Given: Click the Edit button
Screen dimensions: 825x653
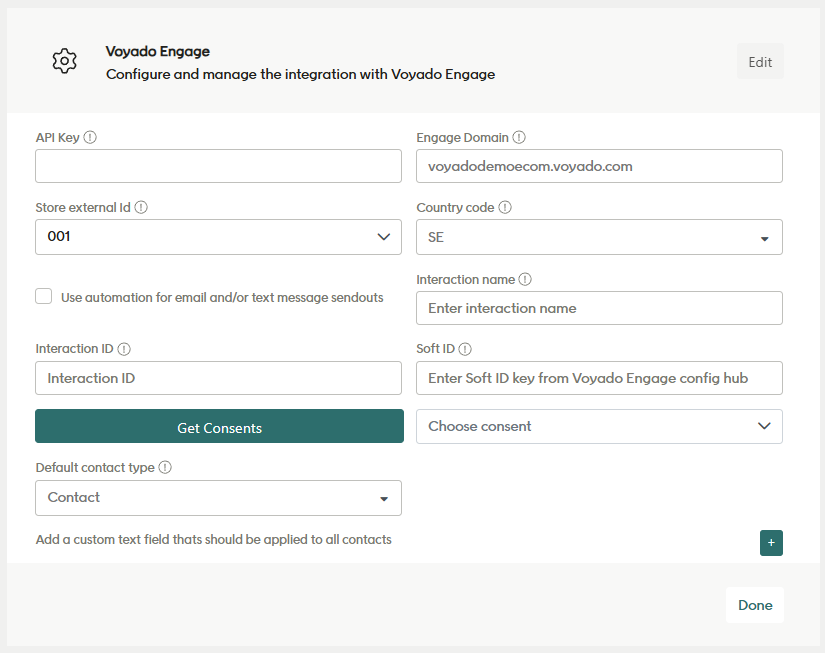Looking at the screenshot, I should point(760,61).
